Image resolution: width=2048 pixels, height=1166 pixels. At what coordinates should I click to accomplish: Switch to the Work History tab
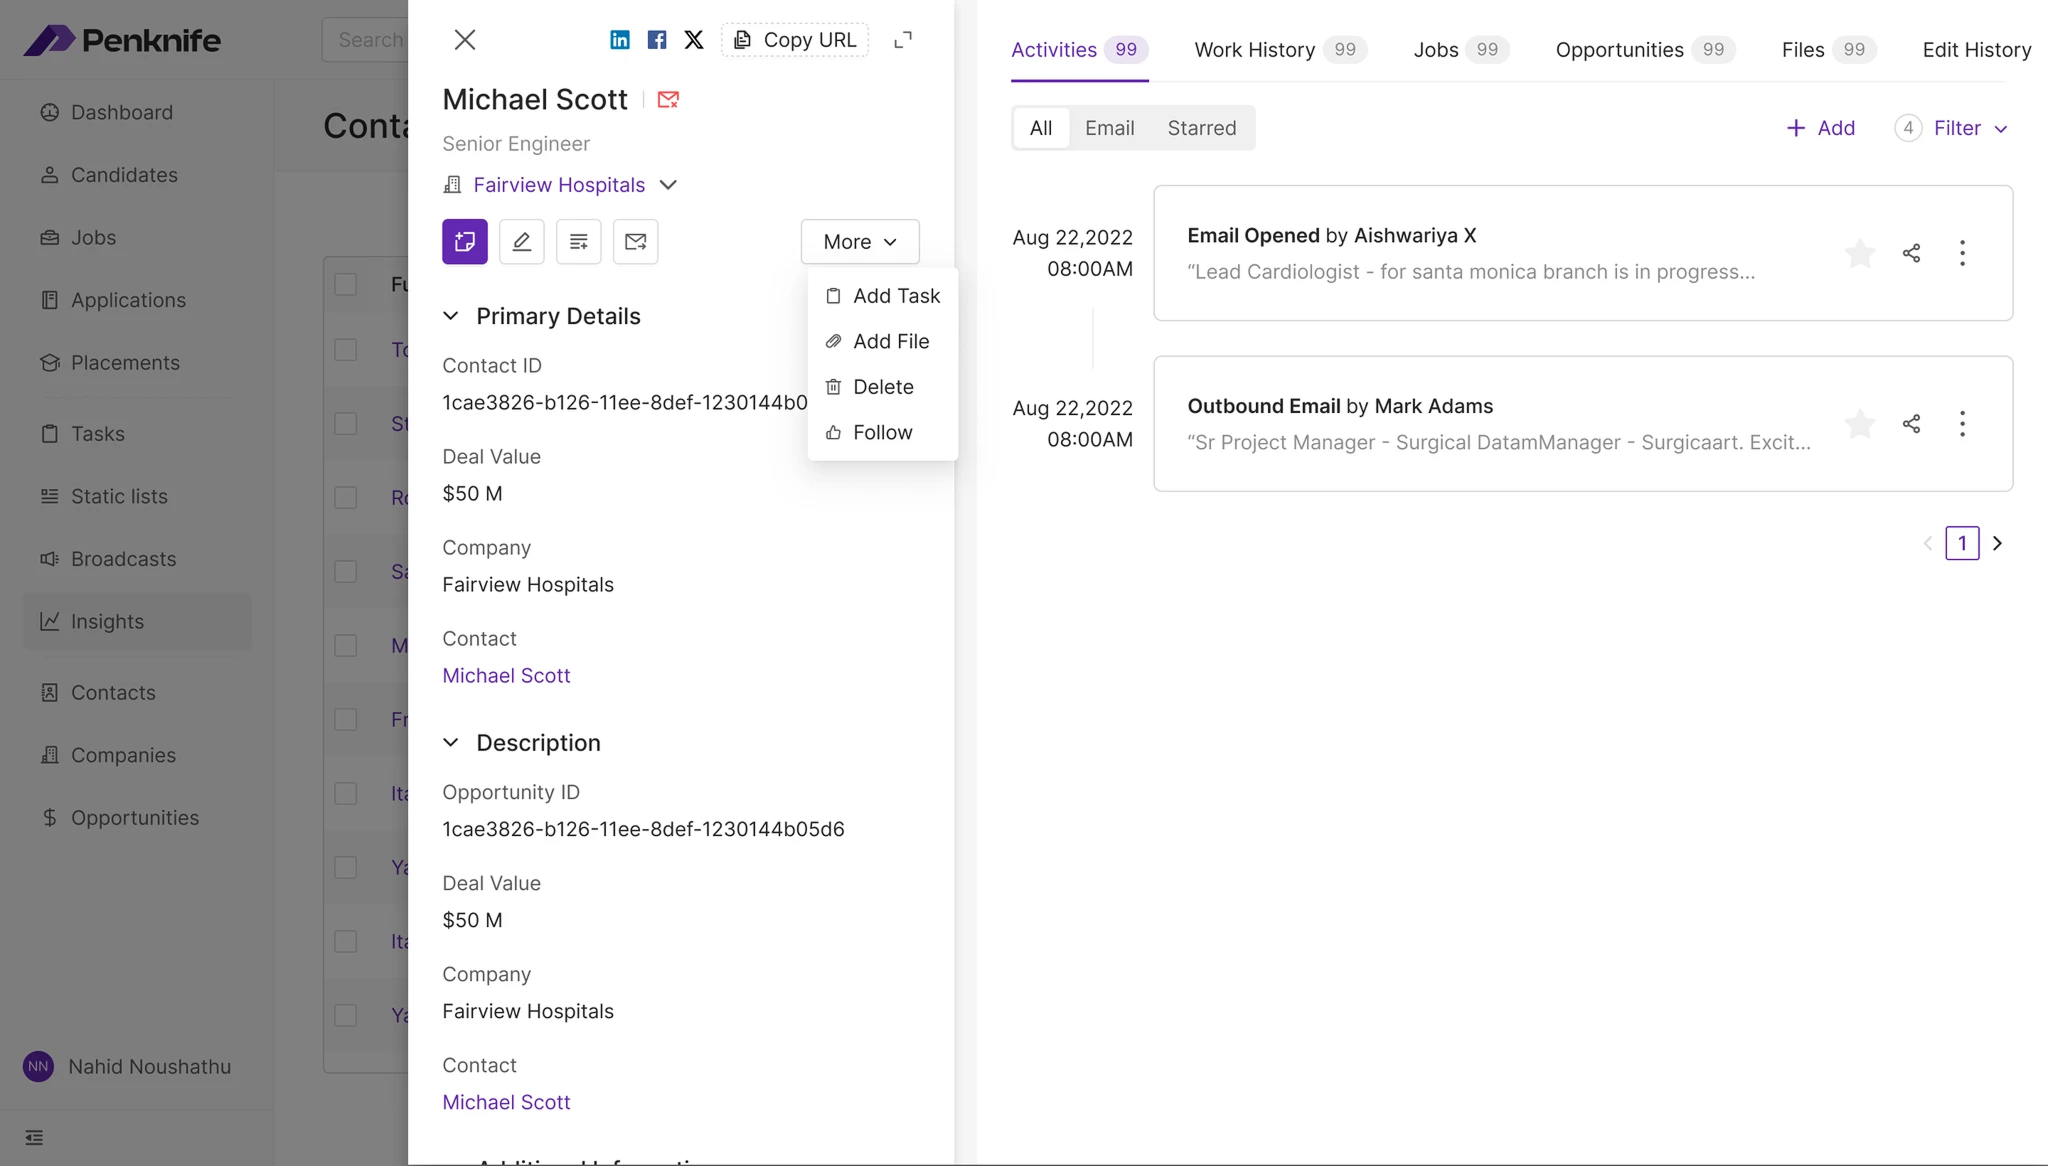(1281, 50)
